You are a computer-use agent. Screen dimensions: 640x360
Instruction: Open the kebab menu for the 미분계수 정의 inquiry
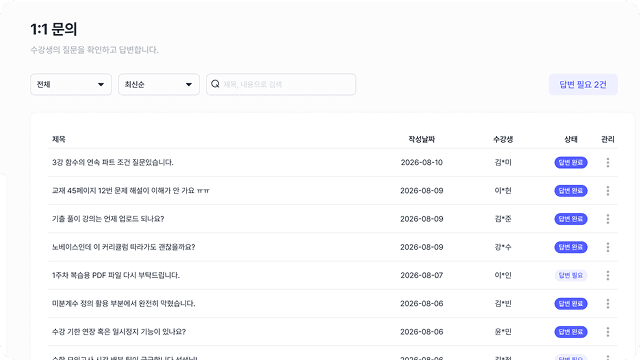click(x=608, y=303)
